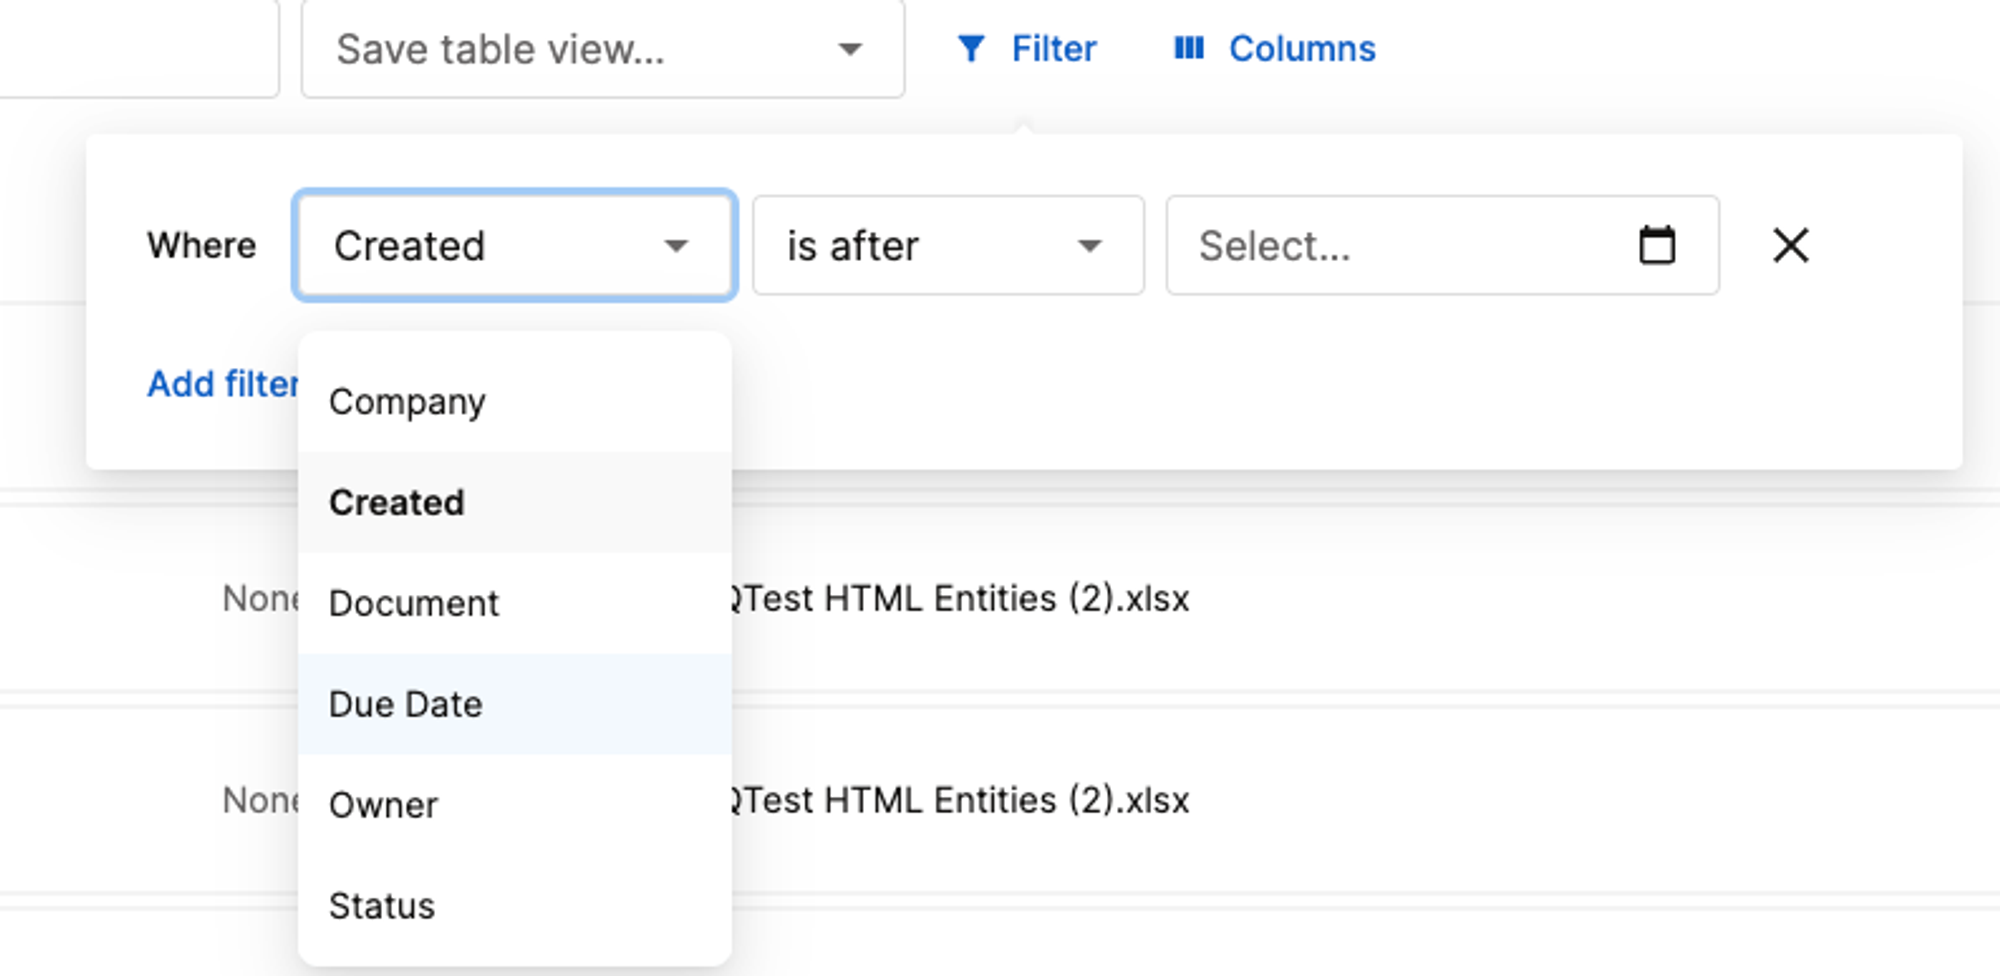Select Company from the field list

point(515,401)
